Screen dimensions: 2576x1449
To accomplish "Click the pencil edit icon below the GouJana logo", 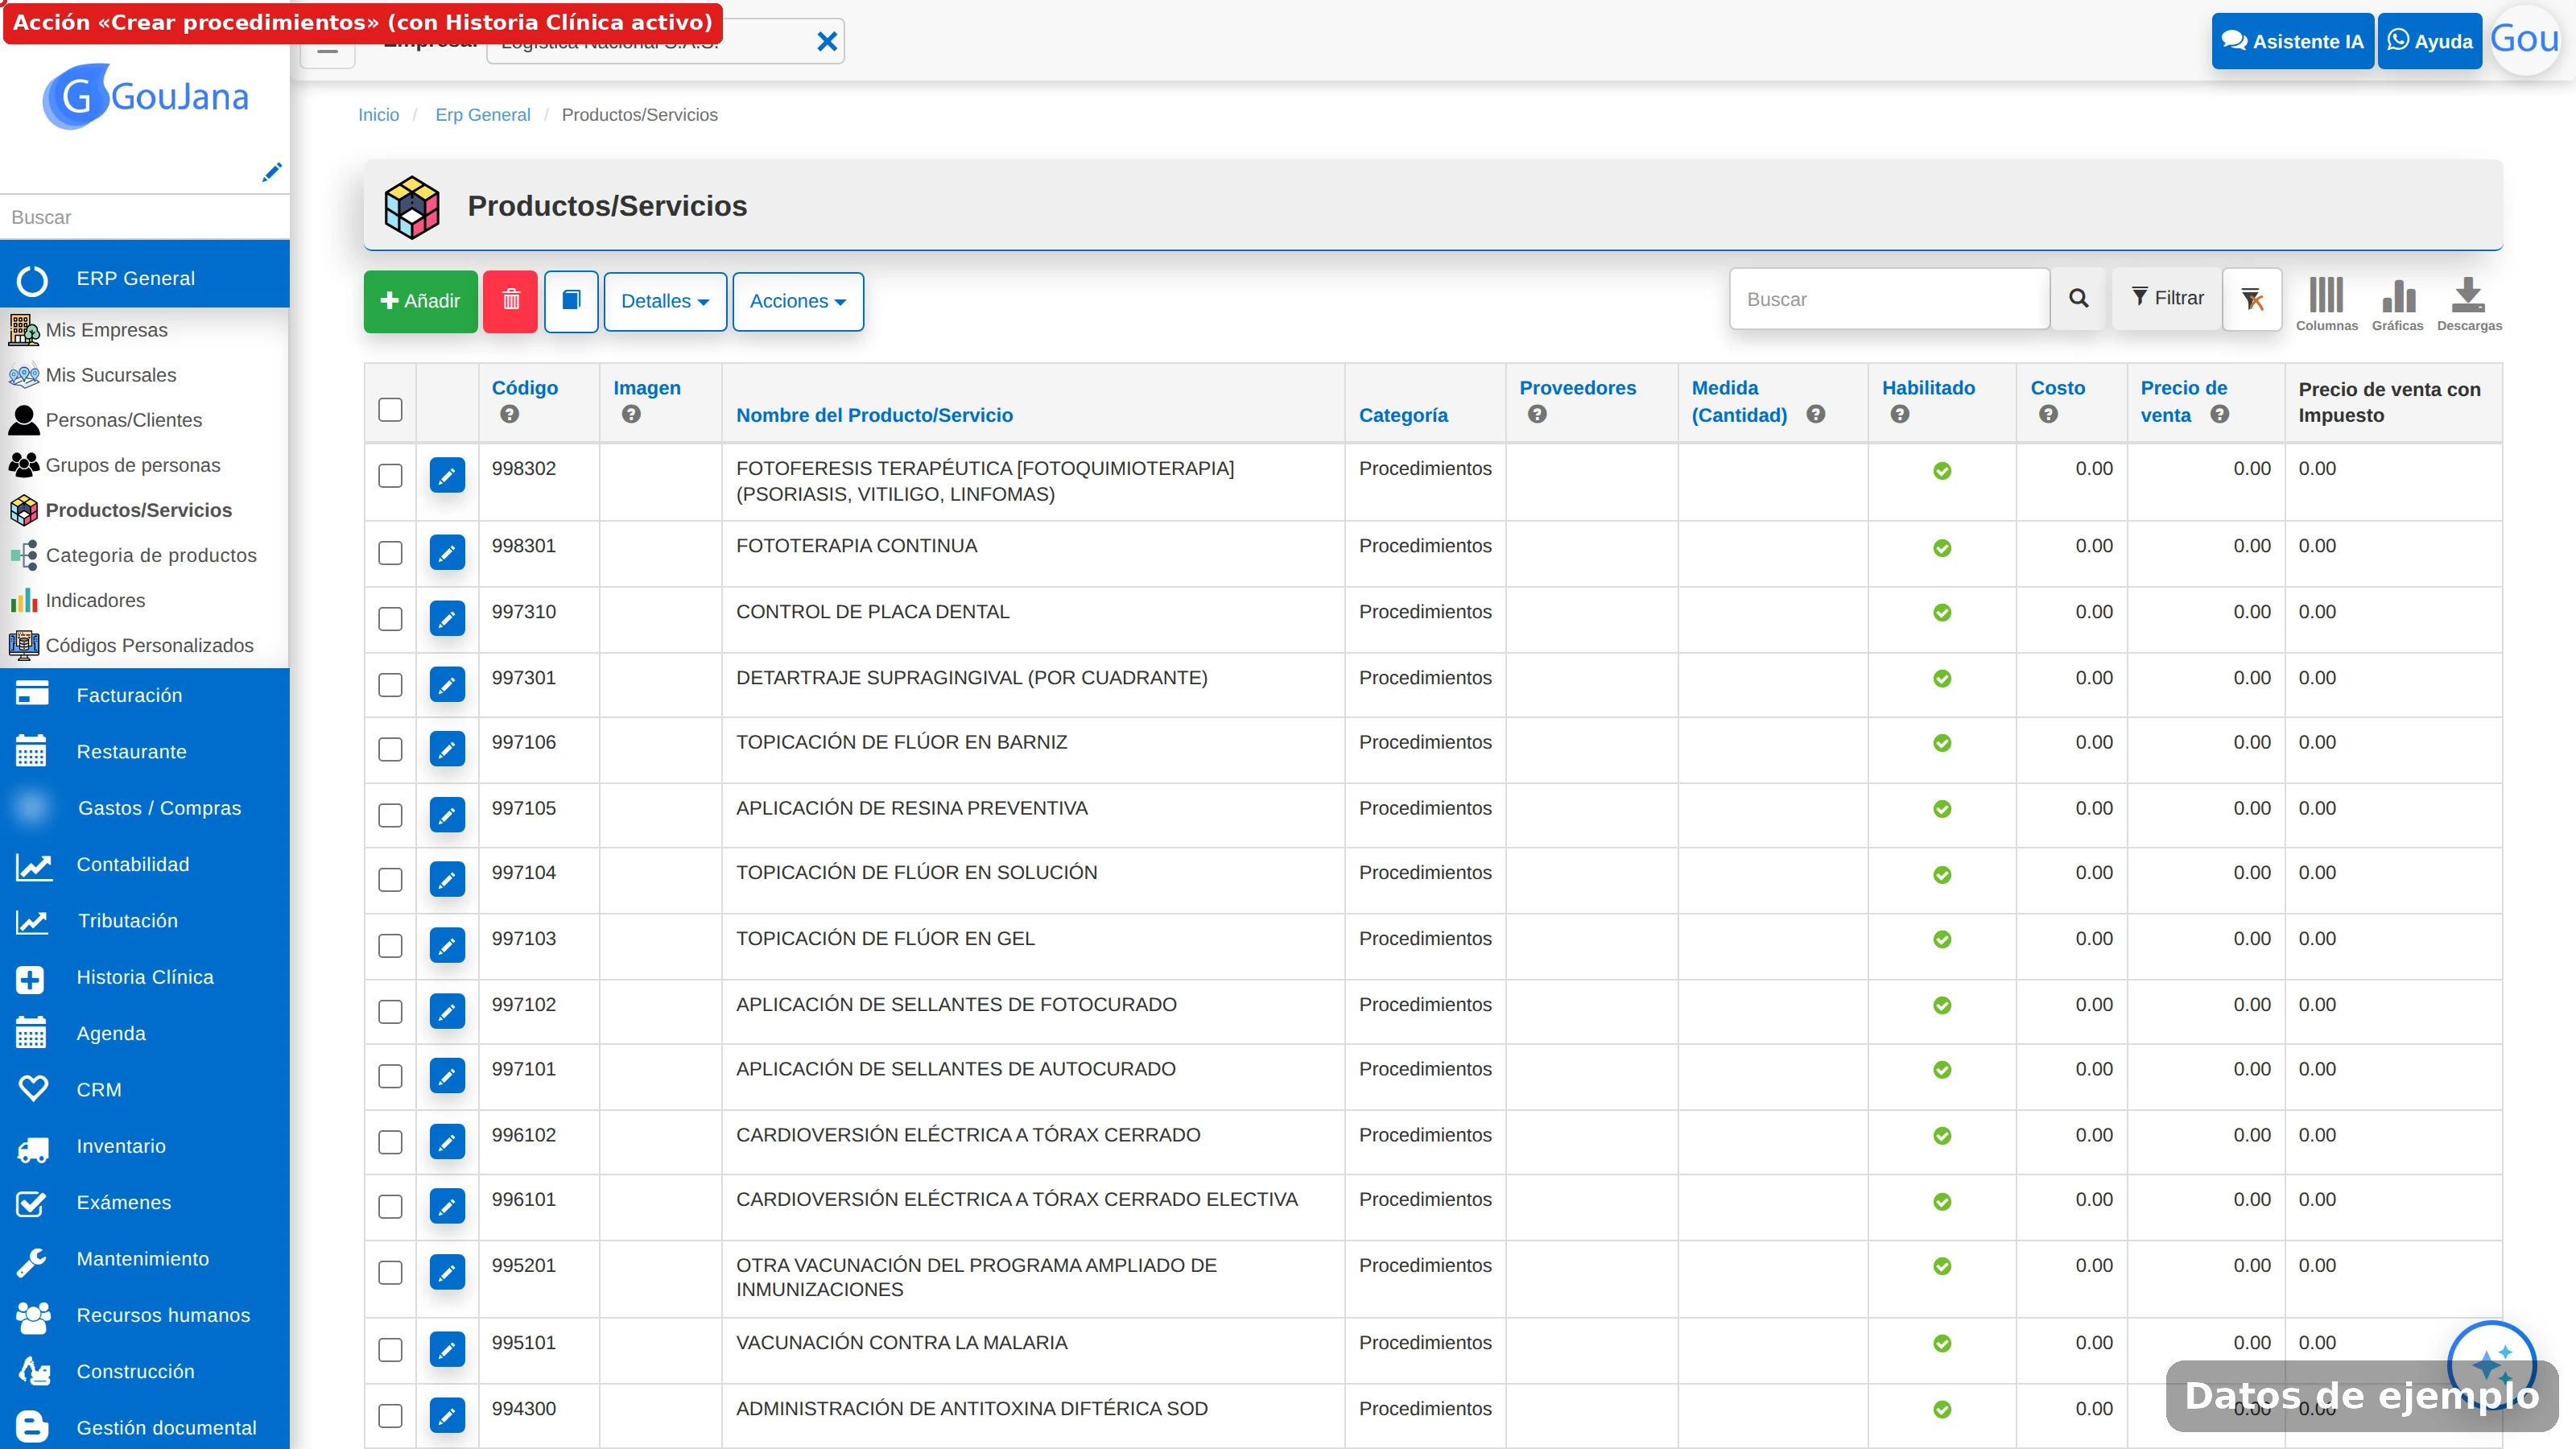I will pos(271,172).
